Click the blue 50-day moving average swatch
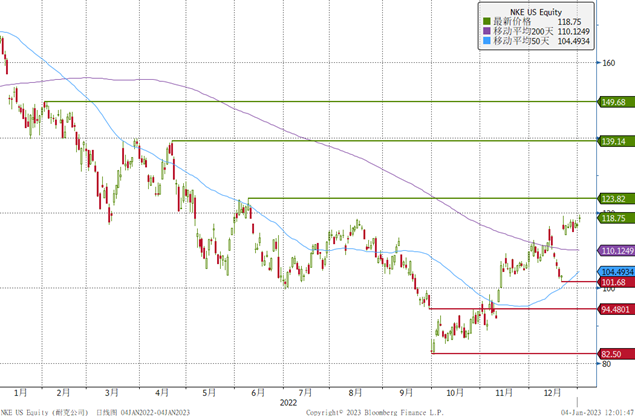Viewport: 635px width, 417px height. pyautogui.click(x=485, y=42)
